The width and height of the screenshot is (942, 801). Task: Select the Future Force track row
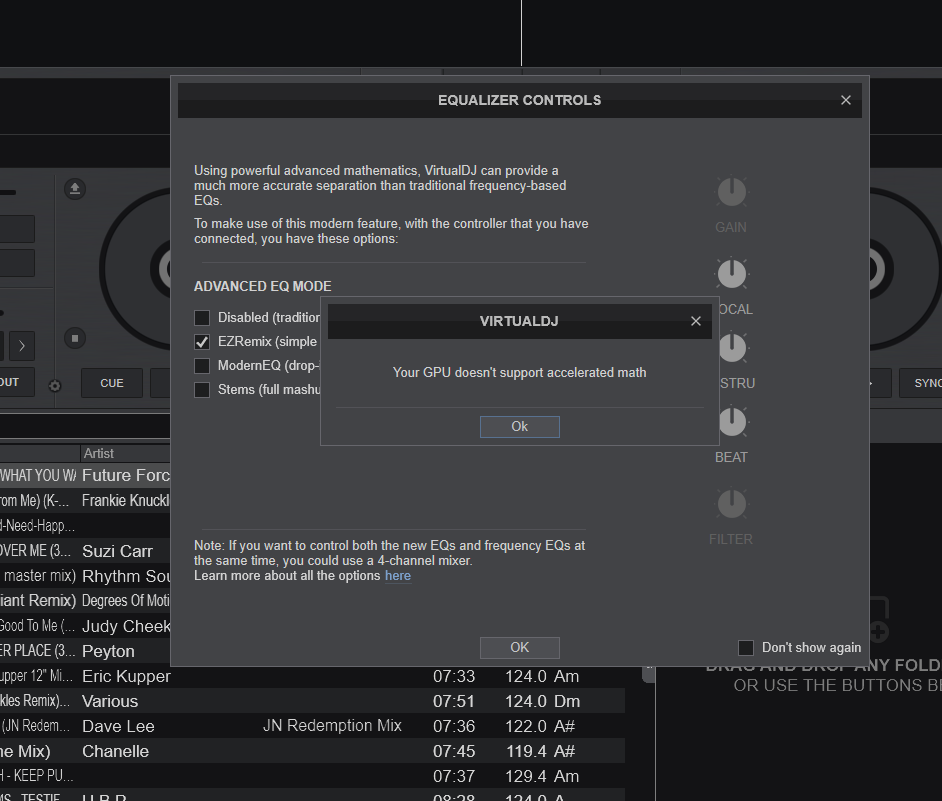pyautogui.click(x=85, y=475)
